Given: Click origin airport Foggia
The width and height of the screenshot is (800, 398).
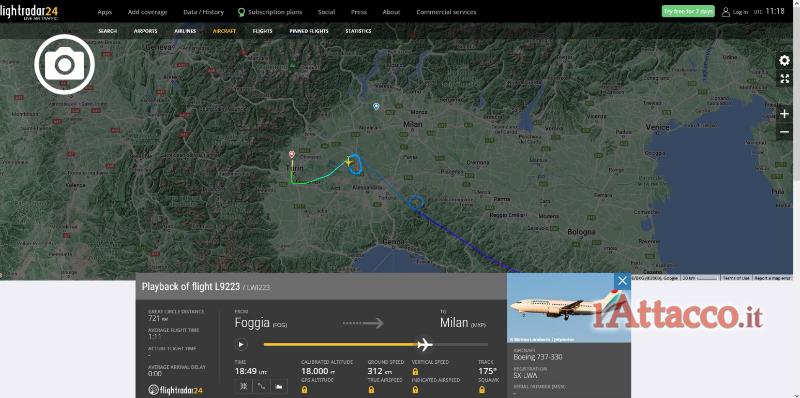Looking at the screenshot, I should [260, 323].
